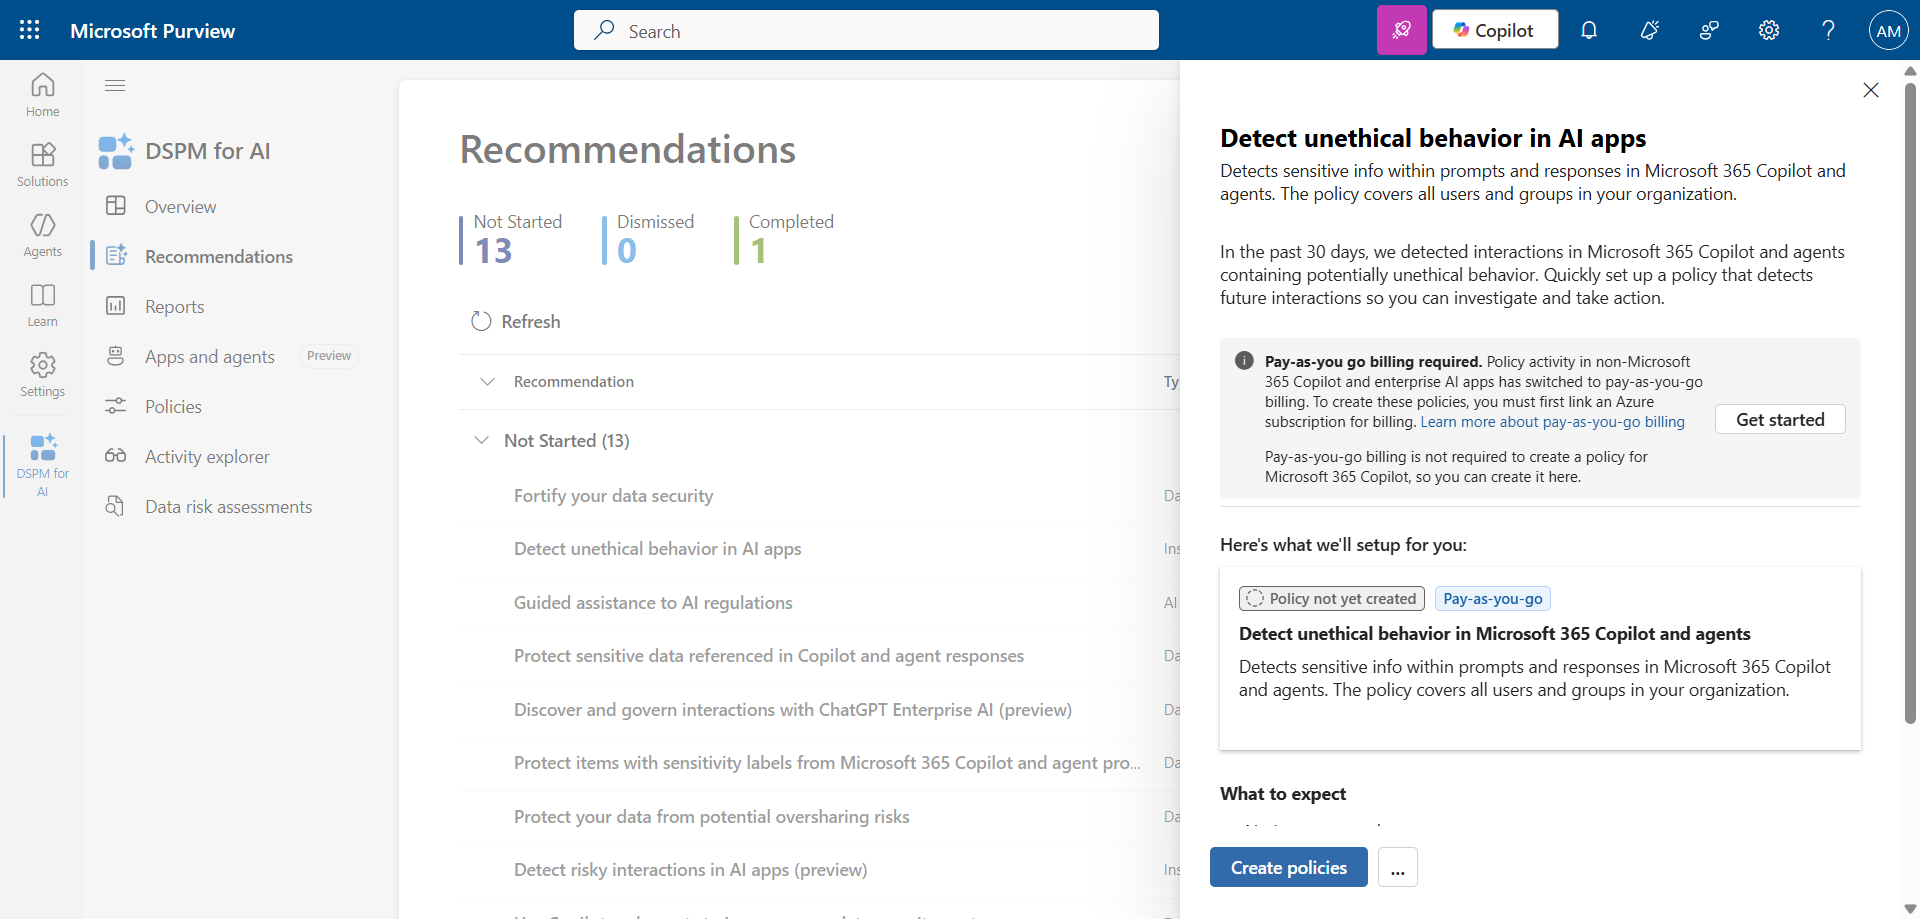Open Data risk assessments menu item

(228, 507)
